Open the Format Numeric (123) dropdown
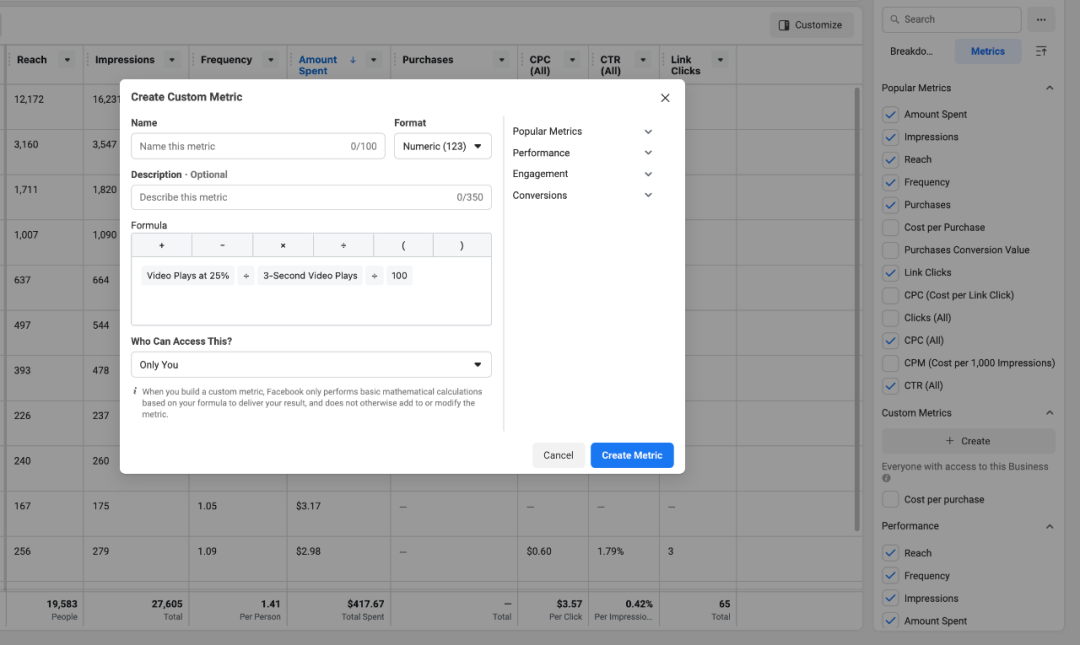This screenshot has height=645, width=1080. click(443, 146)
